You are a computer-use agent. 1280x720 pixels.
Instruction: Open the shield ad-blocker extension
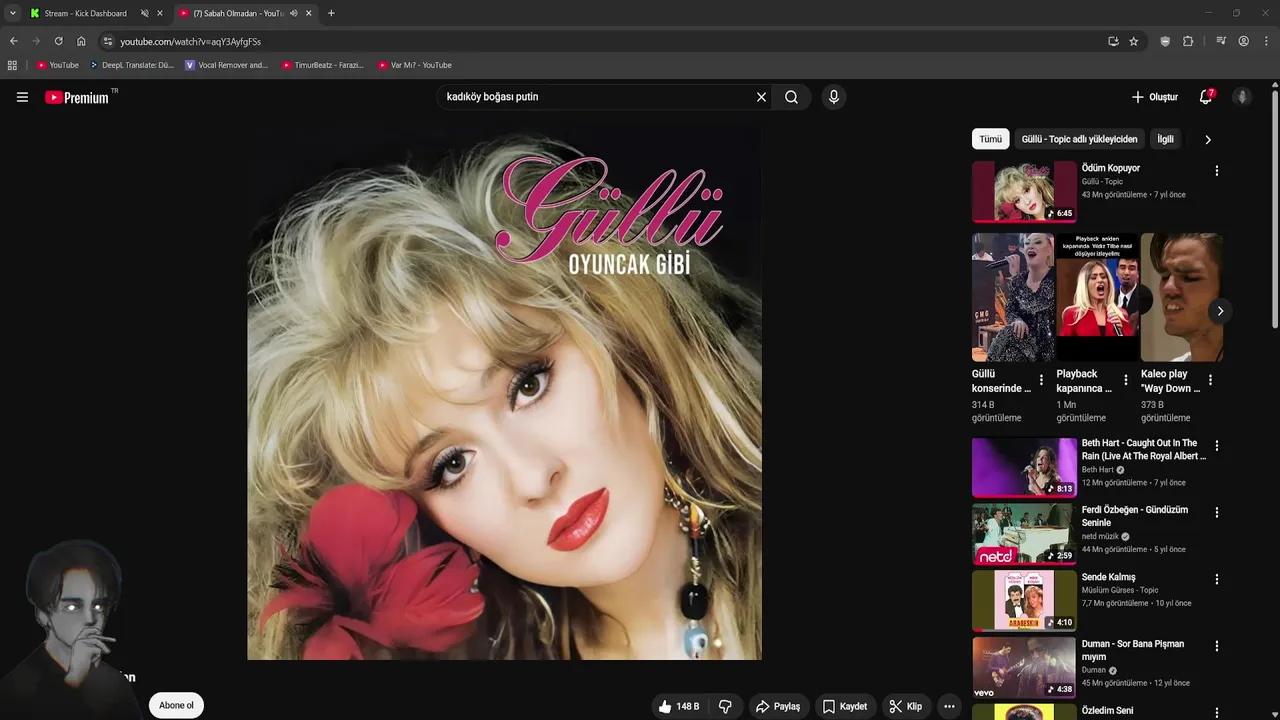1165,41
